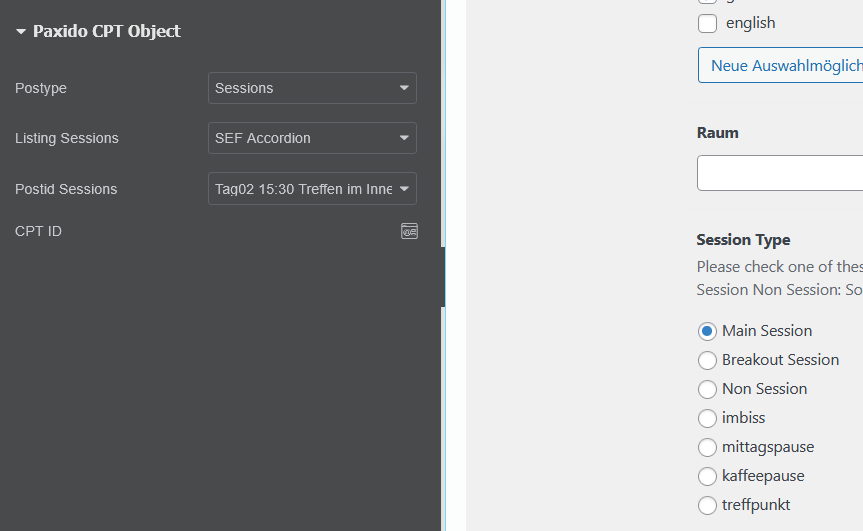Image resolution: width=863 pixels, height=531 pixels.
Task: Open the Postid Sessions dropdown
Action: [312, 189]
